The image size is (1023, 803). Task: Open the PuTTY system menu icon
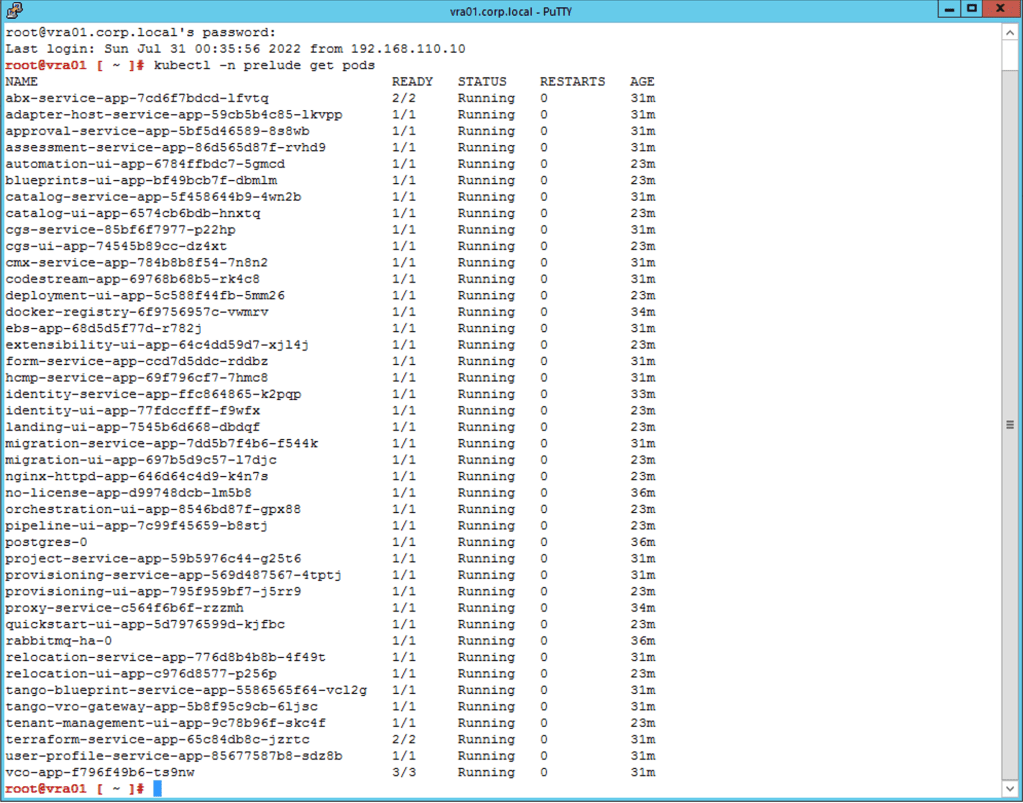pos(13,11)
